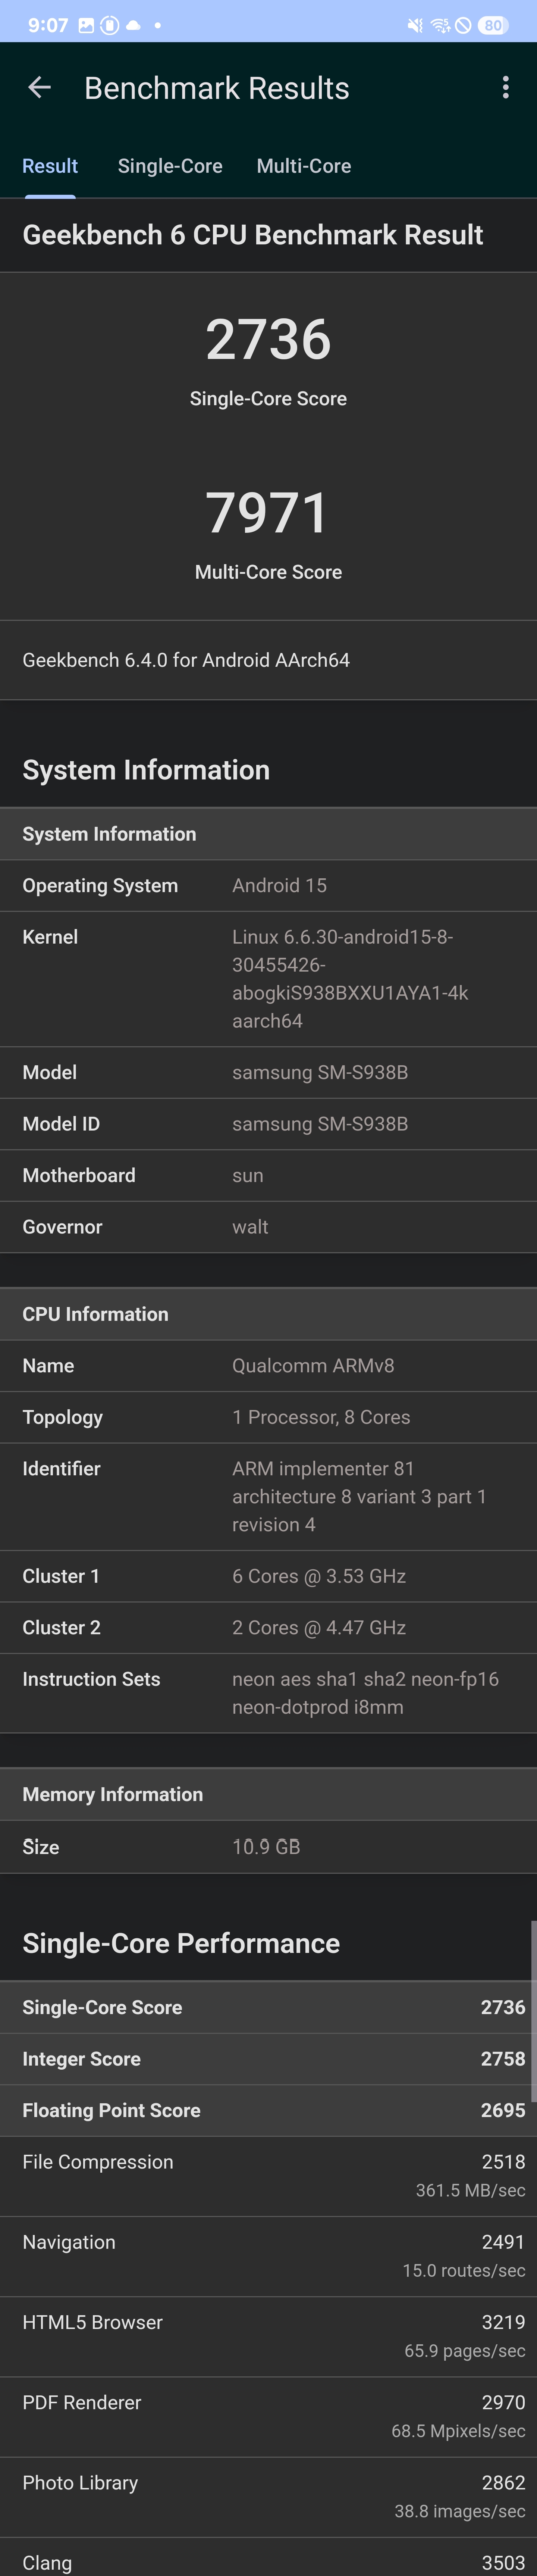Image resolution: width=537 pixels, height=2576 pixels.
Task: Tap the Geekbench 6 CPU Benchmark Result heading
Action: [x=253, y=235]
